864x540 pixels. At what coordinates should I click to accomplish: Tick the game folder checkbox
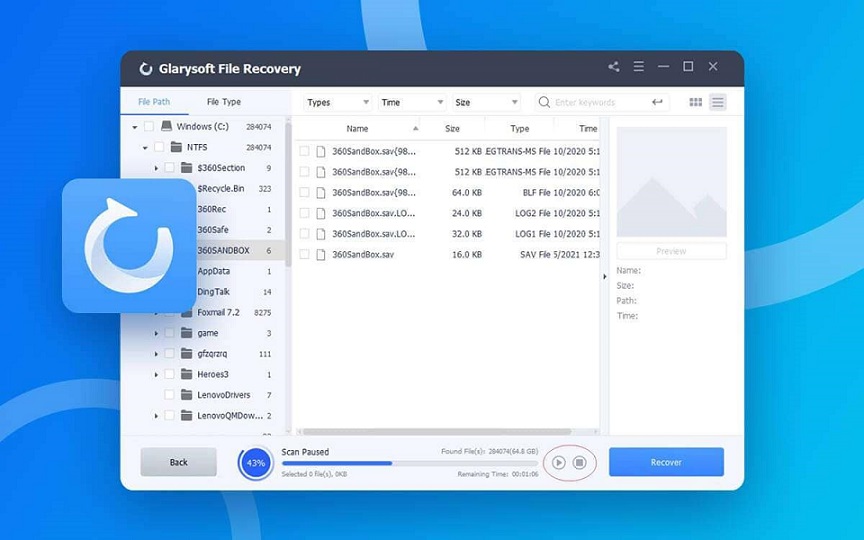[170, 333]
